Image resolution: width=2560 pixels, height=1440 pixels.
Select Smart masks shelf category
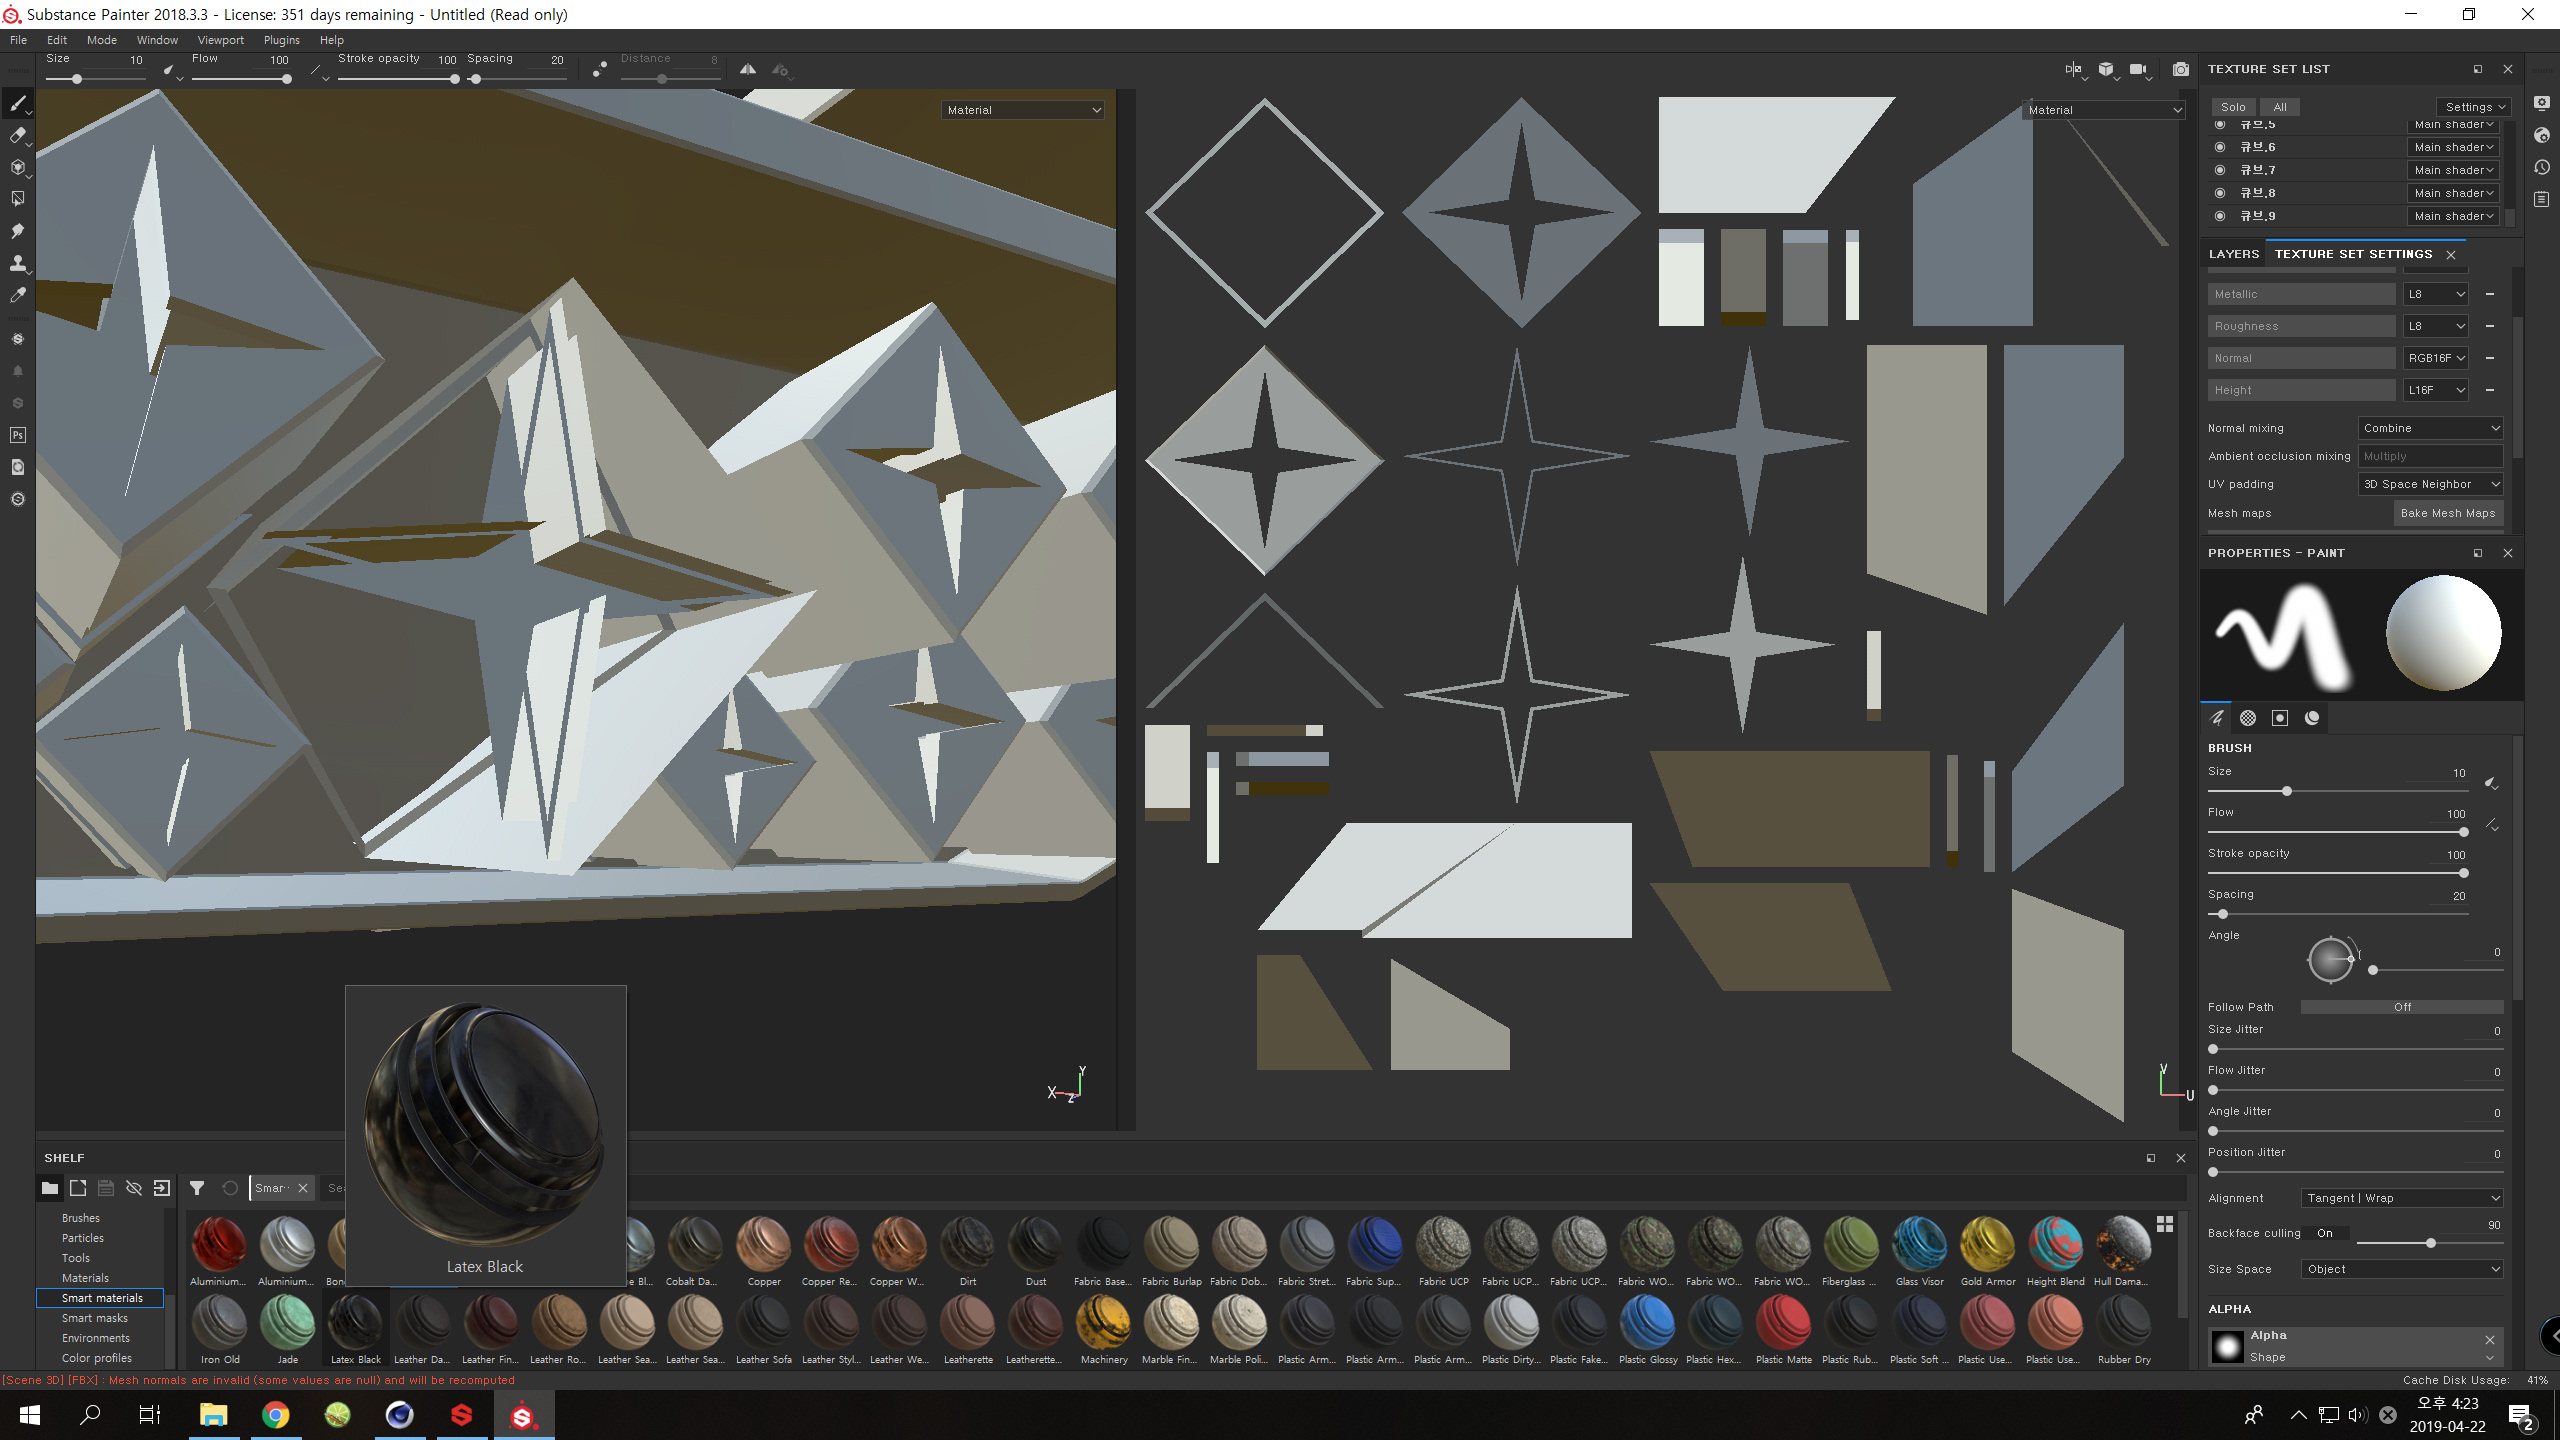[95, 1318]
